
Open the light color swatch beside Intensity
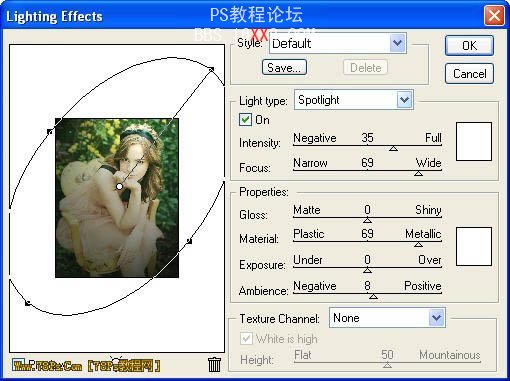[474, 141]
